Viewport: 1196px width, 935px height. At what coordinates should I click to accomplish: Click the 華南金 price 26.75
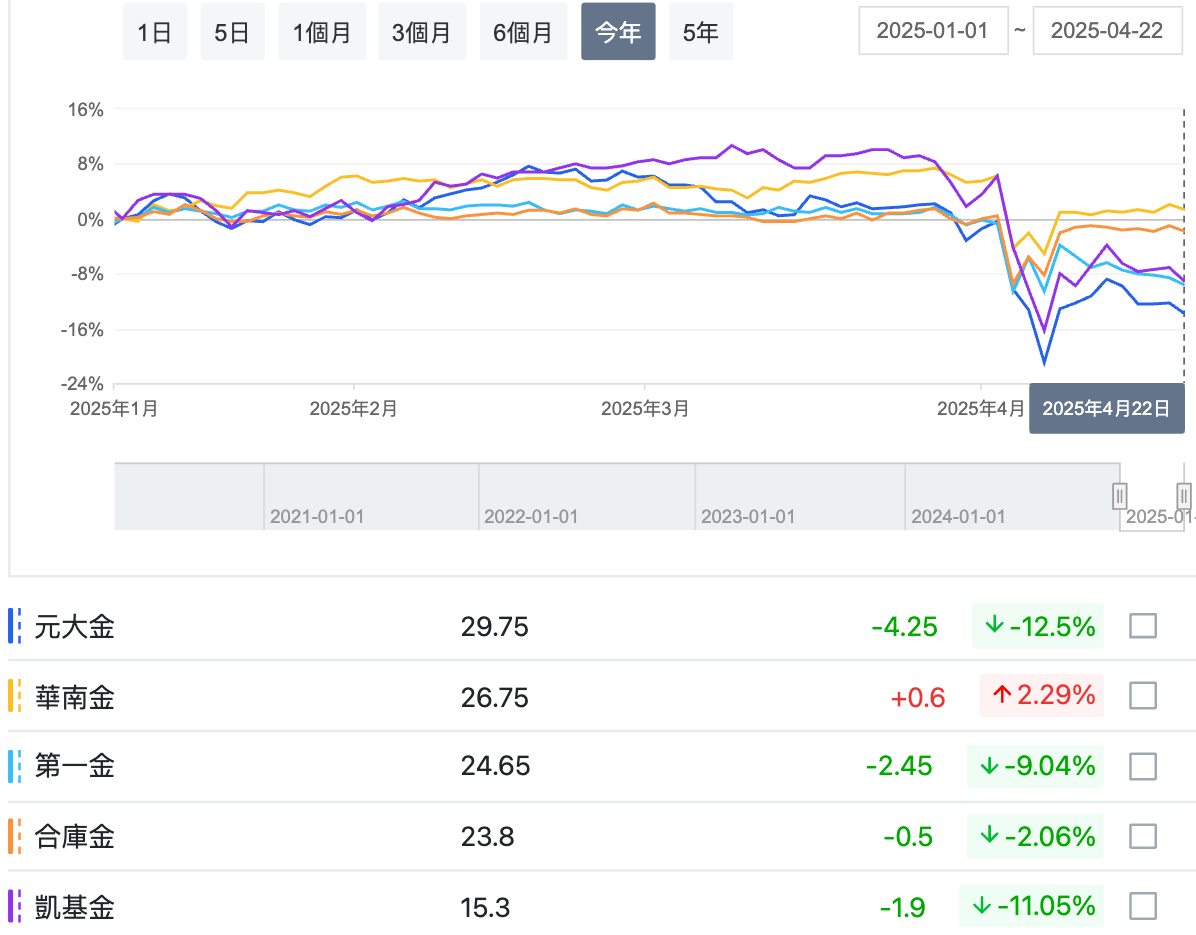(x=494, y=697)
